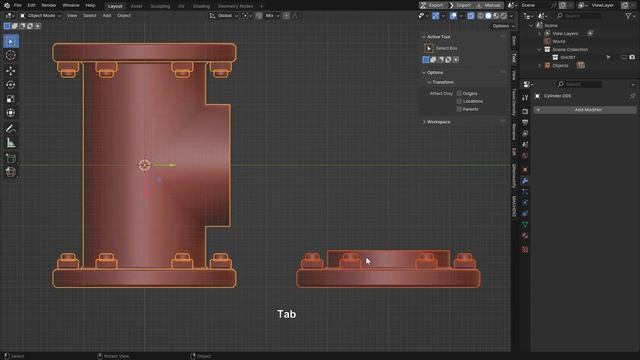Open the Output properties tab
The image size is (640, 360).
click(x=525, y=122)
